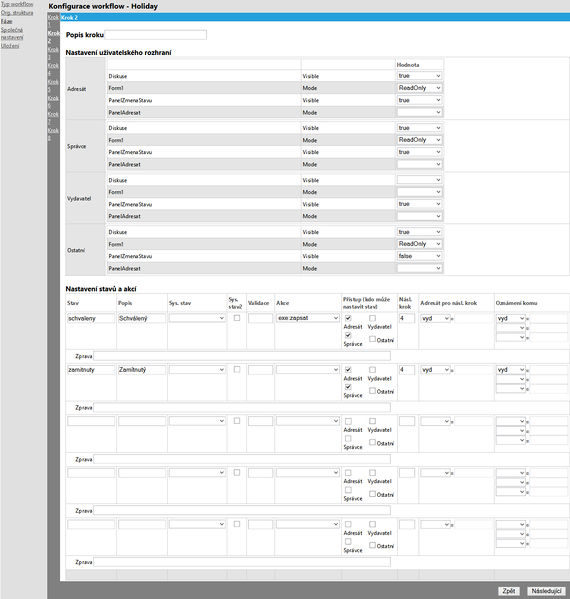
Task: Open Adresát PanelAdresat Mode dropdown
Action: pos(419,112)
